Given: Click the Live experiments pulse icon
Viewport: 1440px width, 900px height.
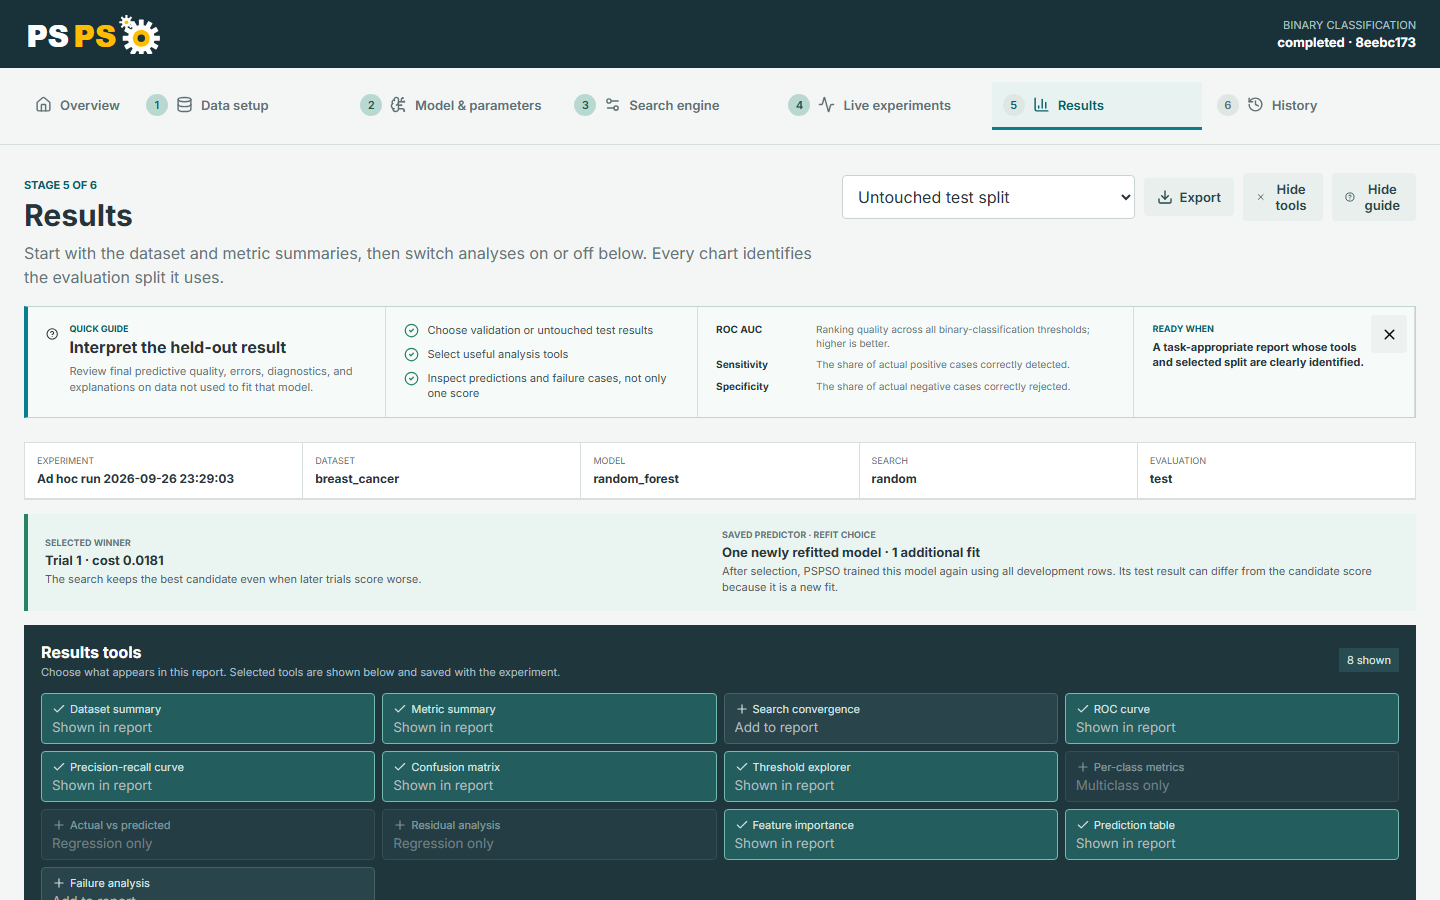Looking at the screenshot, I should 826,104.
